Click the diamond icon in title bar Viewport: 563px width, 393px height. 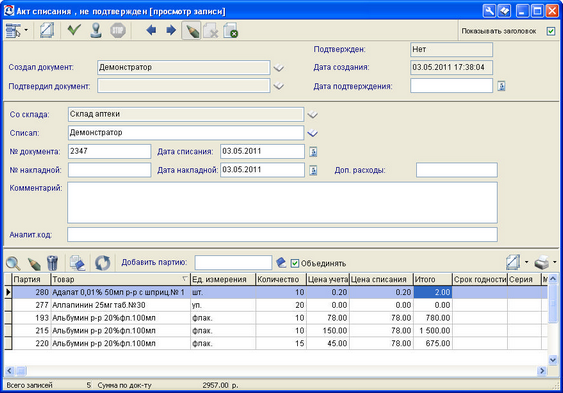[x=504, y=11]
